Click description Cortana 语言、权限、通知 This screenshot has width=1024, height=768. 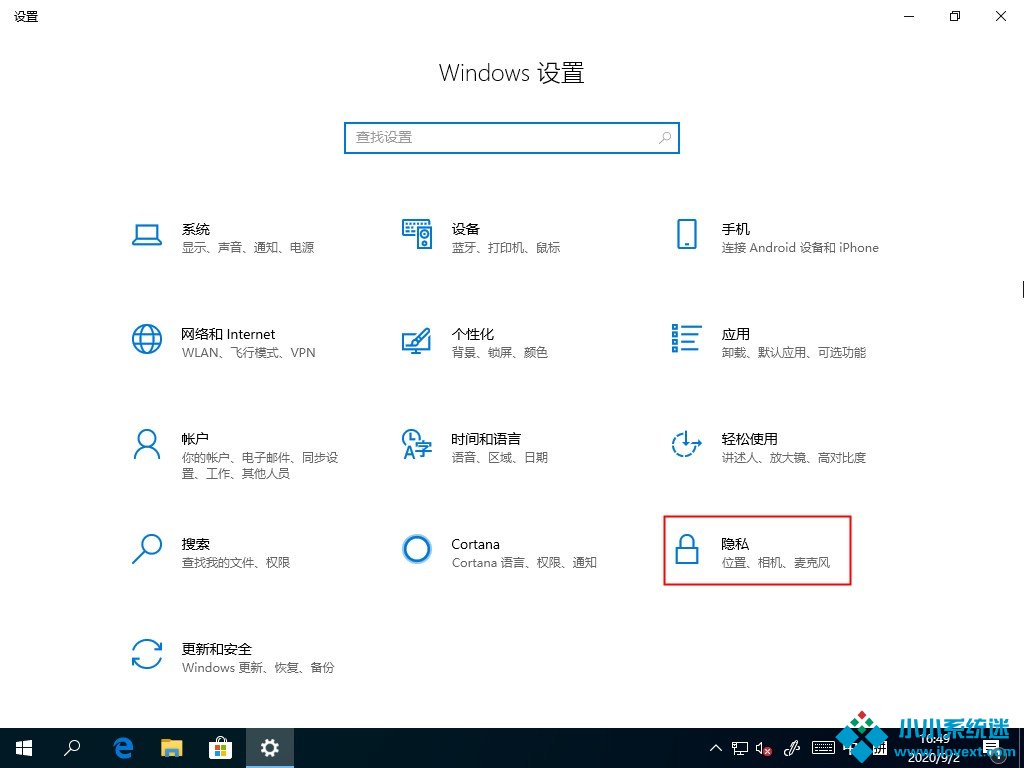tap(524, 562)
